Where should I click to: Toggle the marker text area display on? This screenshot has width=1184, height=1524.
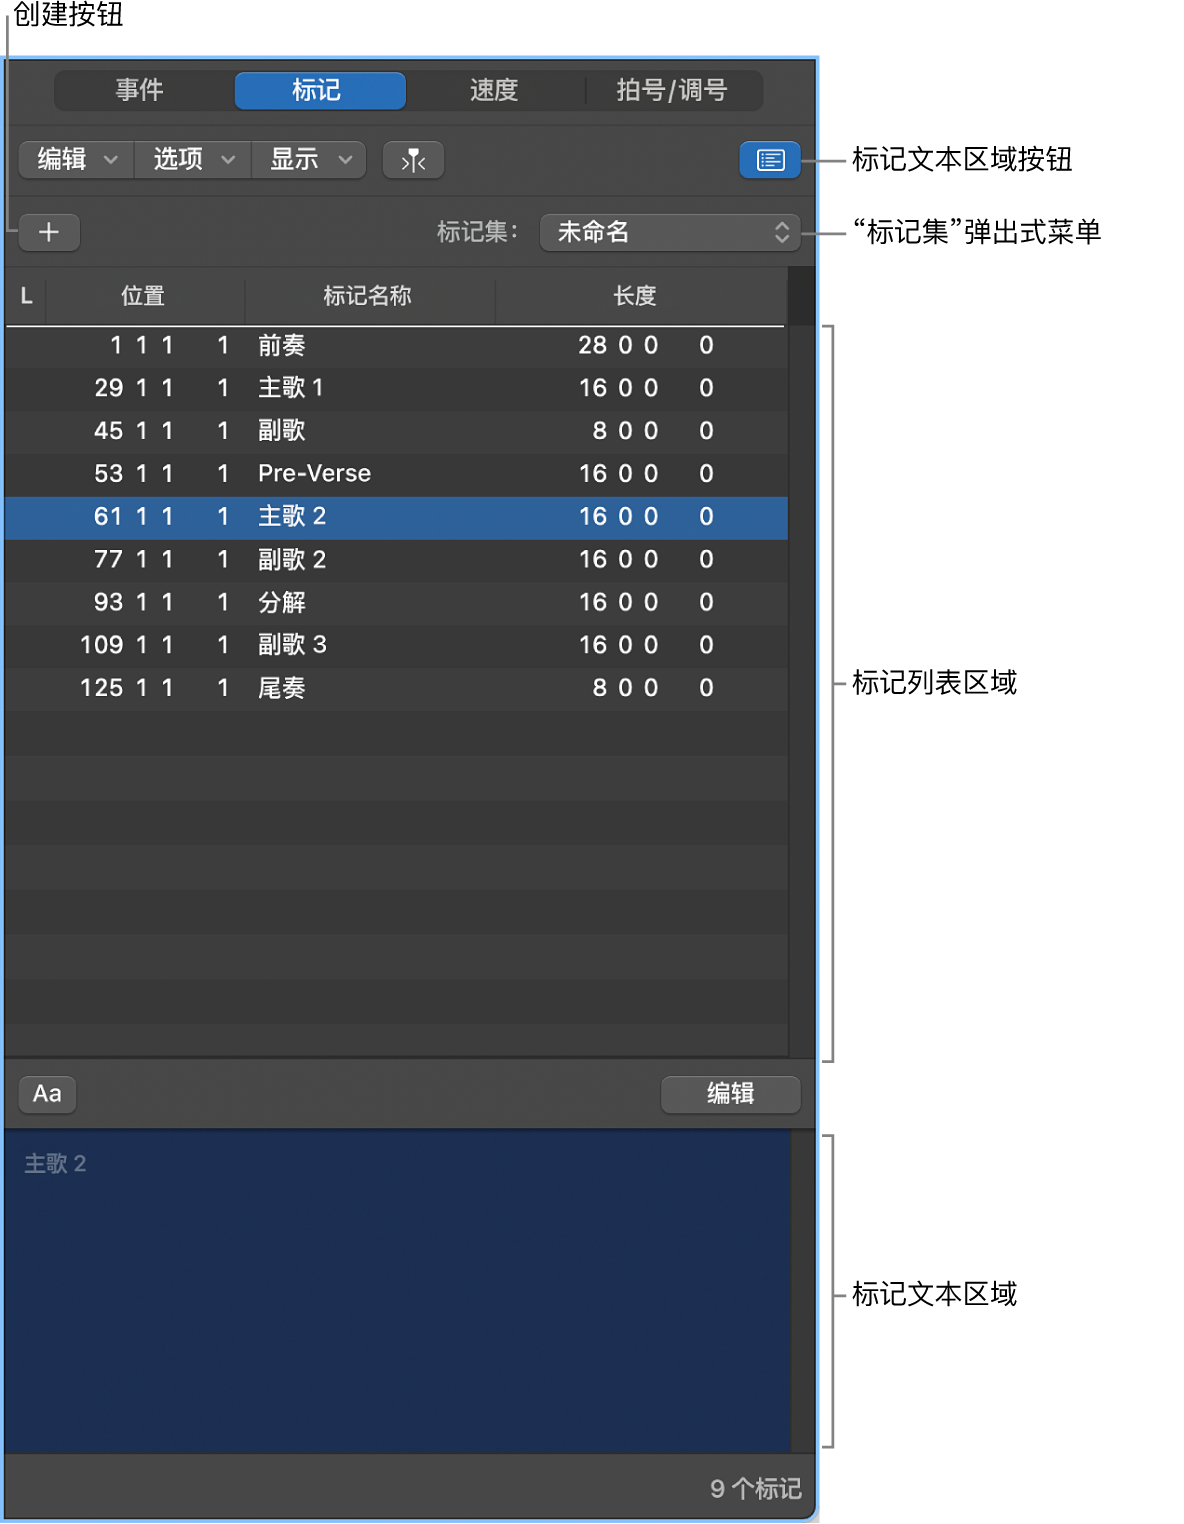point(768,160)
